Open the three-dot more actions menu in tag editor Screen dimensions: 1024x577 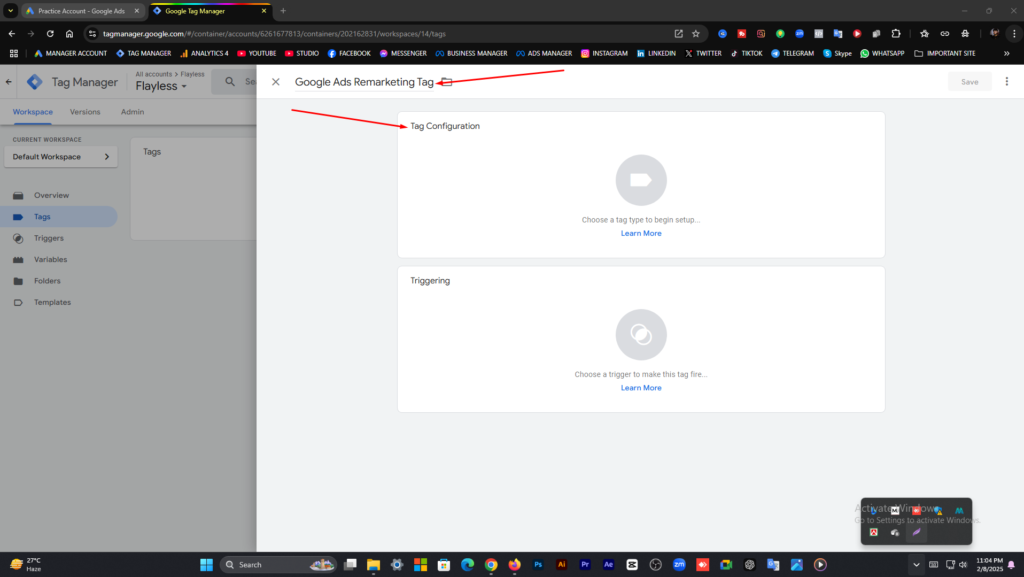pyautogui.click(x=1006, y=82)
